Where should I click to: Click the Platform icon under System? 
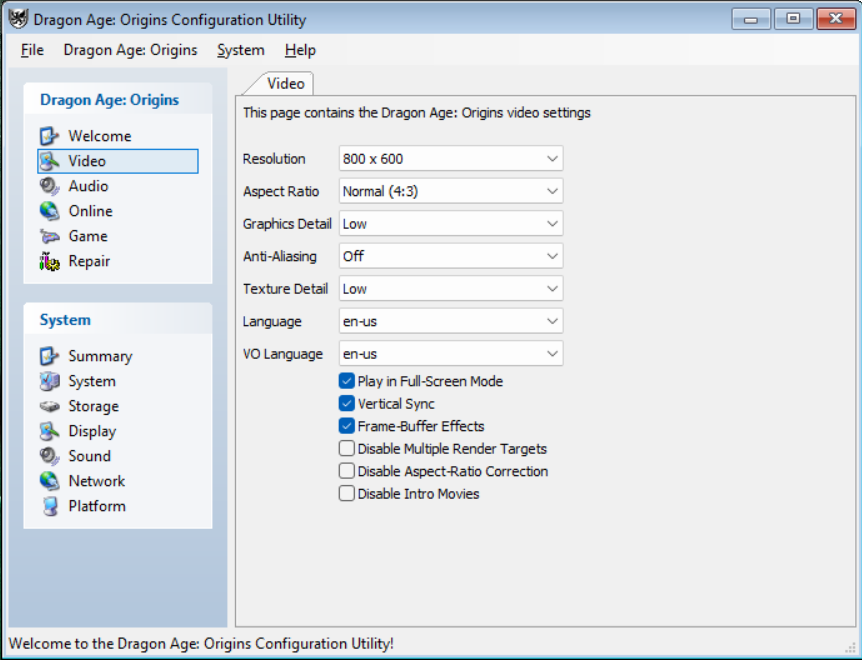point(50,506)
